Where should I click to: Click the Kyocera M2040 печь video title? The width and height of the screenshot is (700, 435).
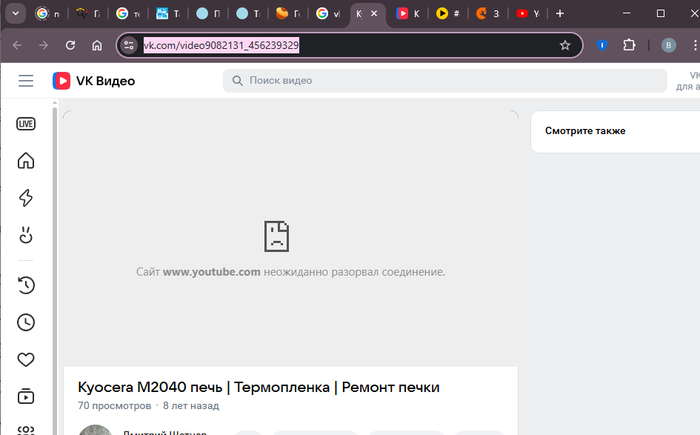[258, 387]
